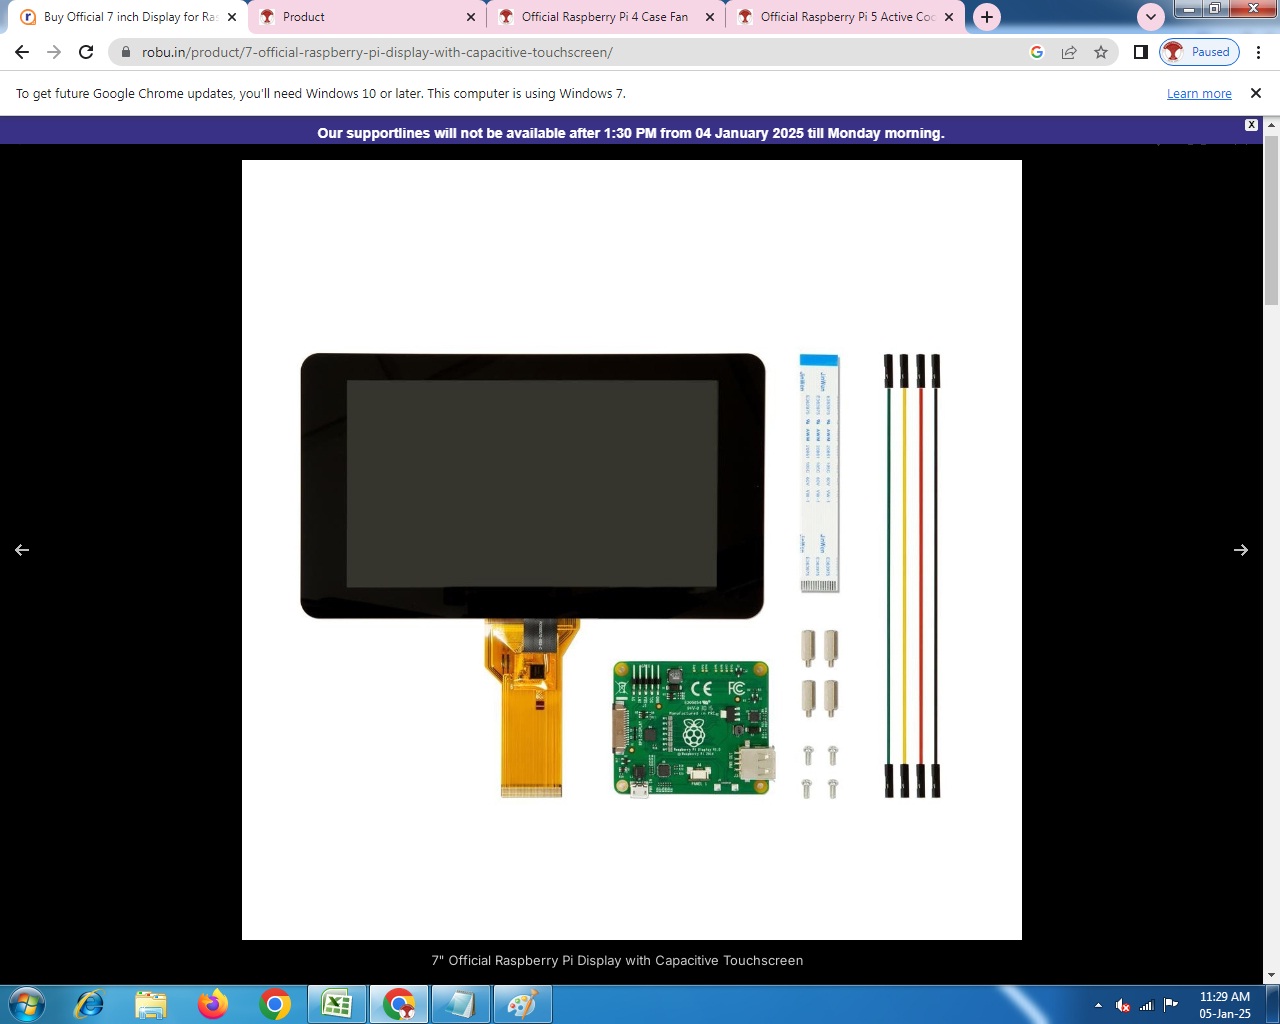Click the image caption text below the photo
The height and width of the screenshot is (1024, 1280).
(x=617, y=961)
